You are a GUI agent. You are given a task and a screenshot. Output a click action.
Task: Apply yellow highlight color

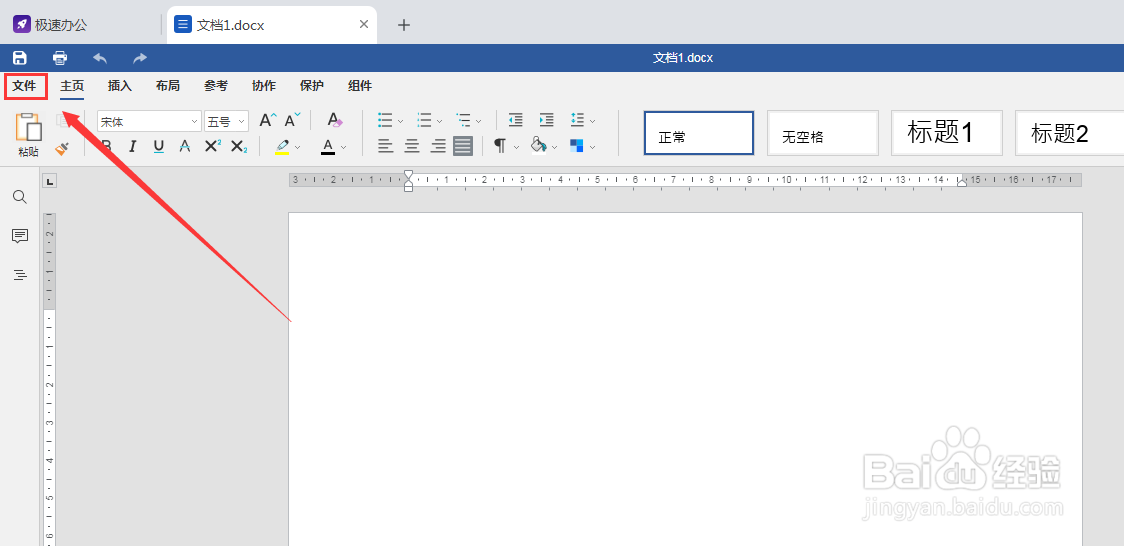282,146
